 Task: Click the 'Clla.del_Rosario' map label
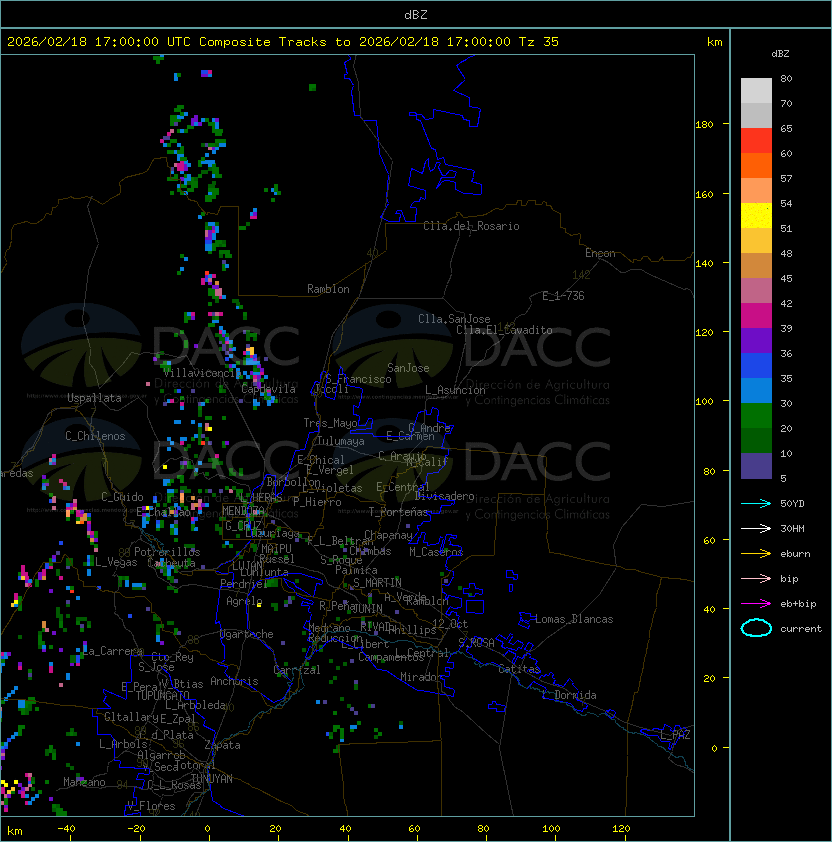click(x=471, y=226)
